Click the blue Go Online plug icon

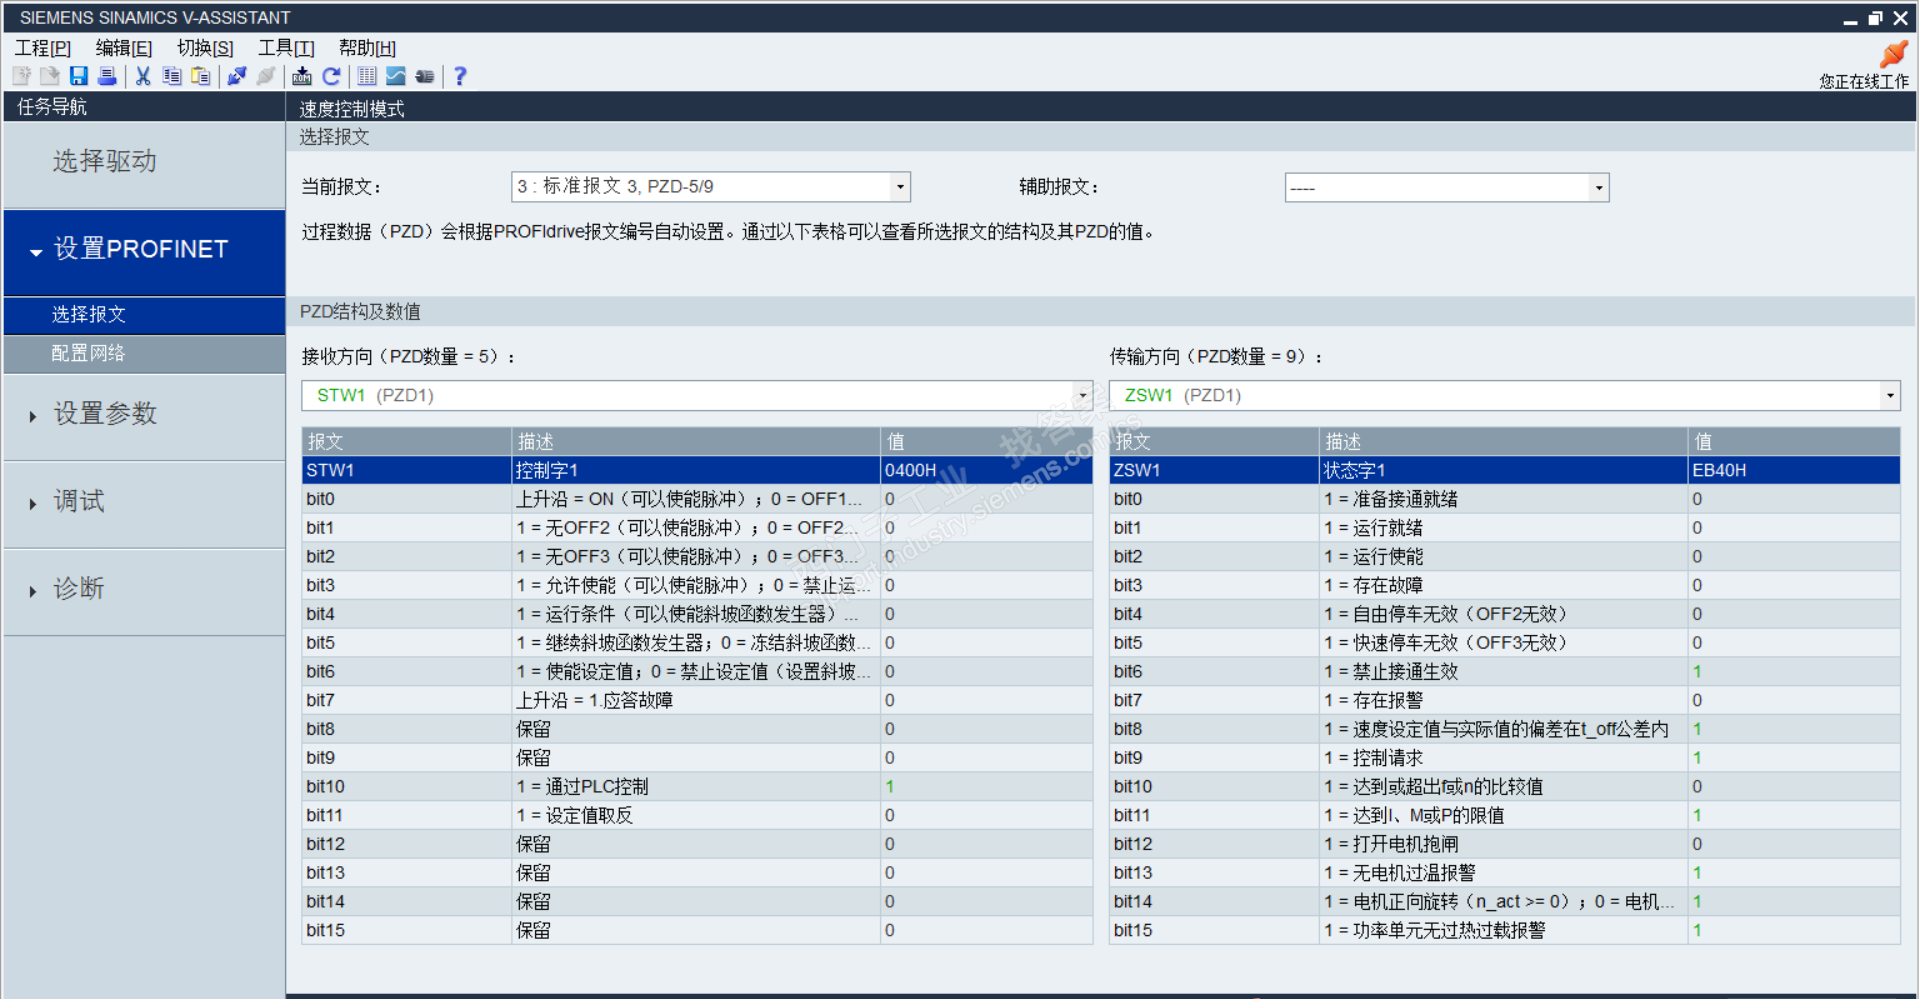pyautogui.click(x=237, y=76)
